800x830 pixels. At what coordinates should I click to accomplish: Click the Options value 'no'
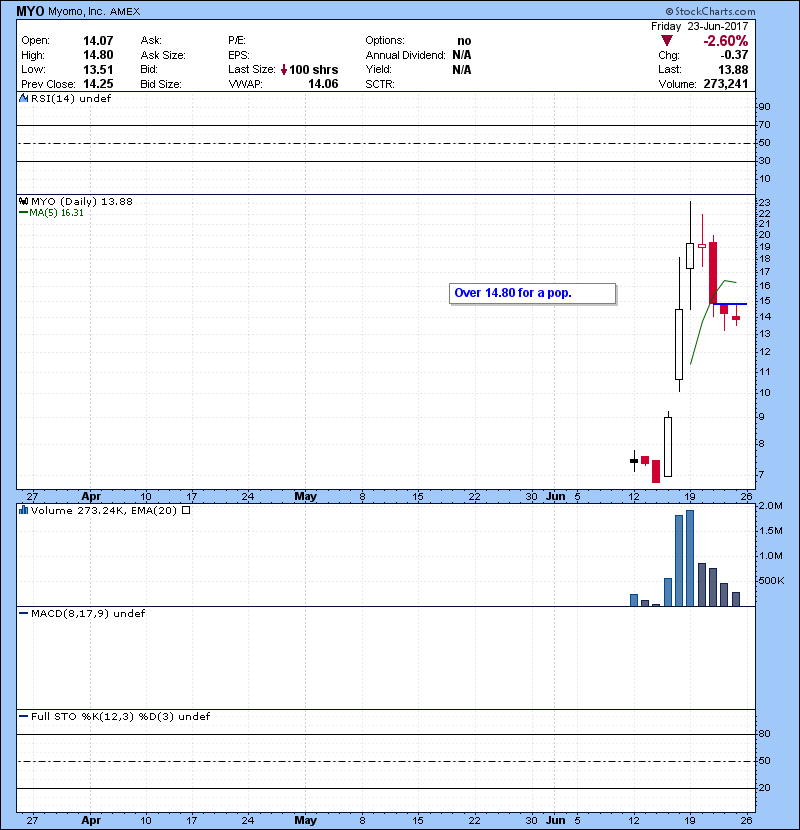464,41
